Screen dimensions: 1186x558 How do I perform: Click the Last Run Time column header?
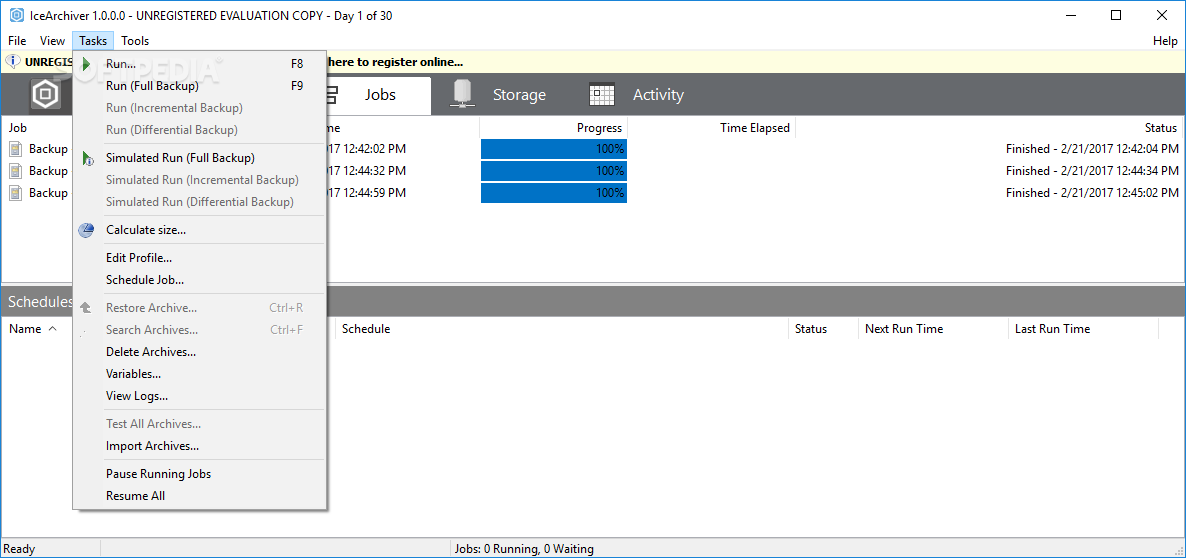[1083, 329]
